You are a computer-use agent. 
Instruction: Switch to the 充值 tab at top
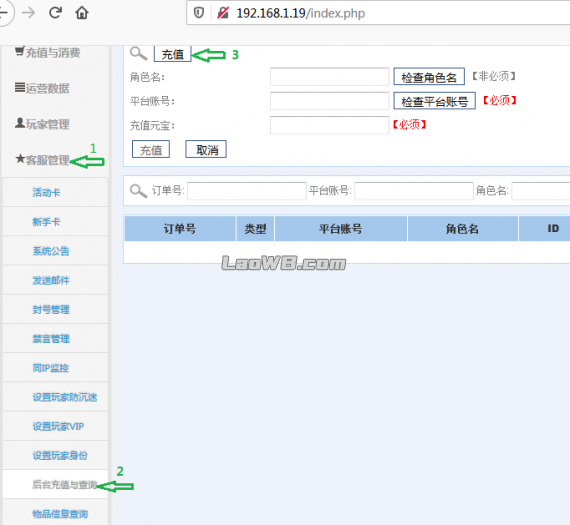pos(172,54)
